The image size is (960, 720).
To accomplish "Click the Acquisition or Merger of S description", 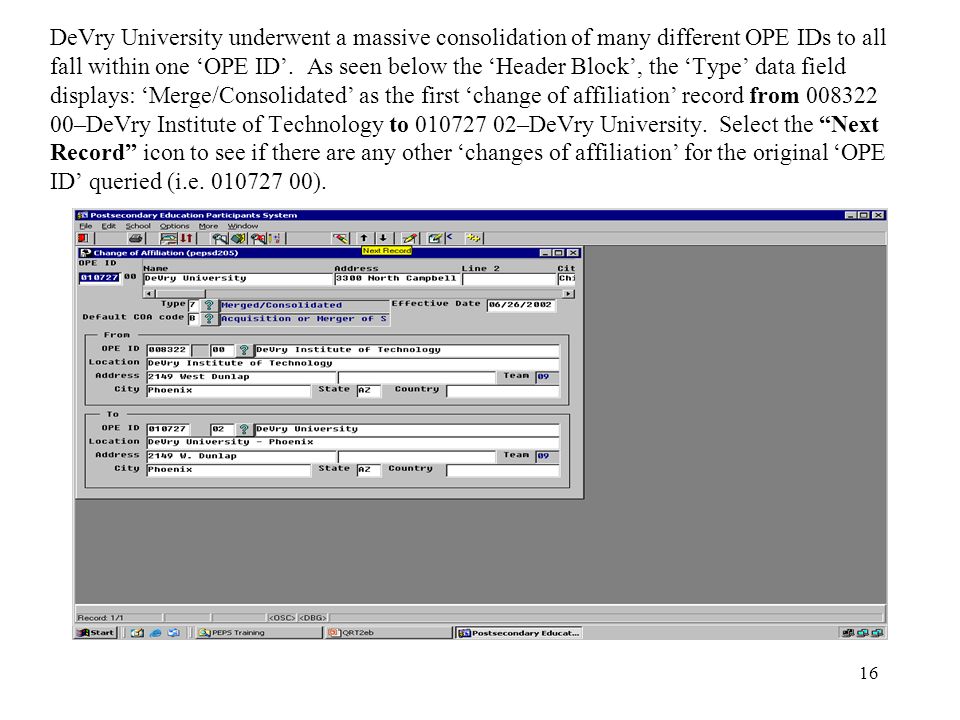I will coord(304,318).
